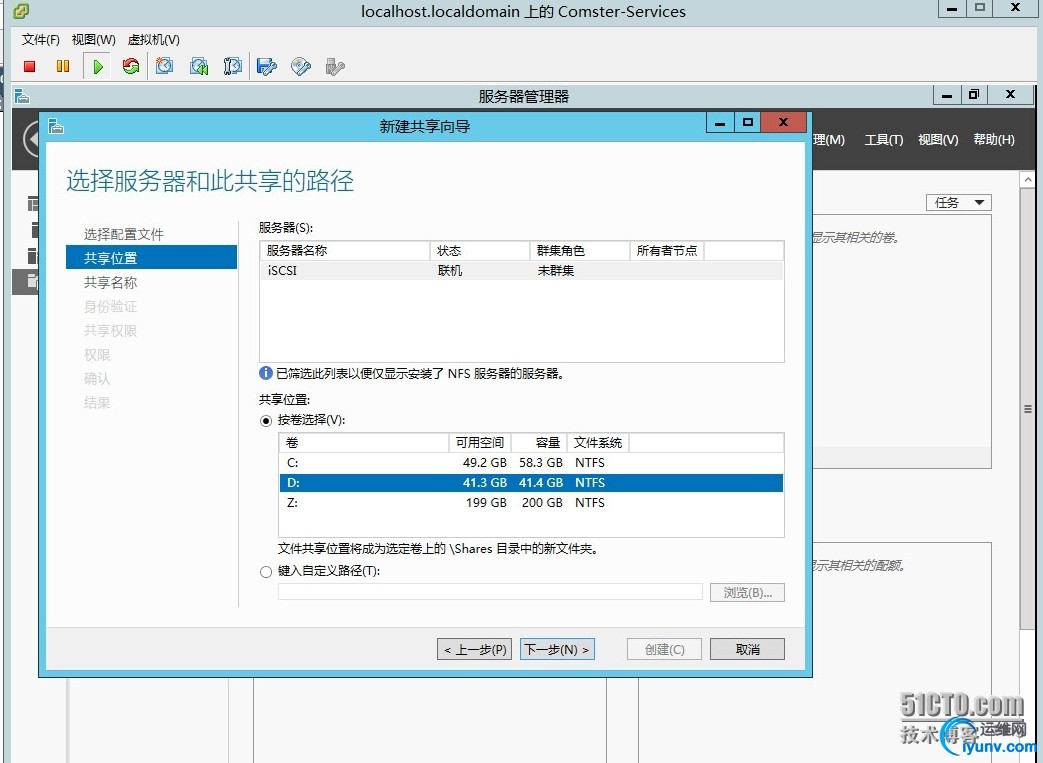The width and height of the screenshot is (1043, 763).
Task: Select volume Z: row
Action: point(531,503)
